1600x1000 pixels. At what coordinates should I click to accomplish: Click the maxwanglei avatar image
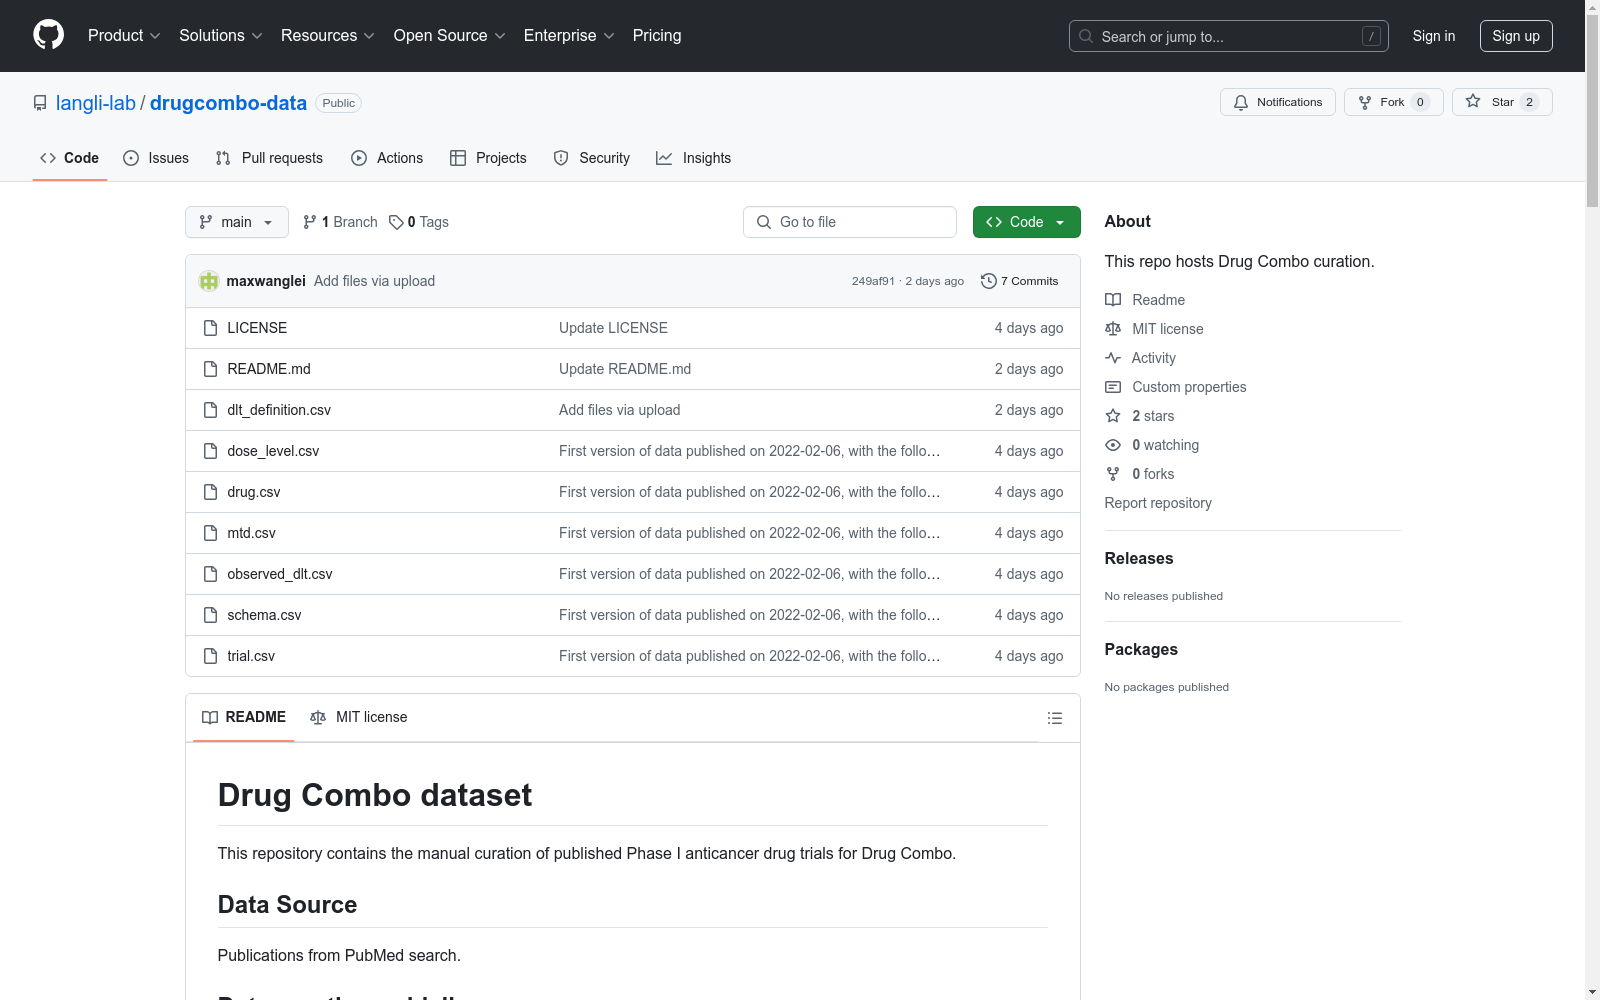point(209,281)
